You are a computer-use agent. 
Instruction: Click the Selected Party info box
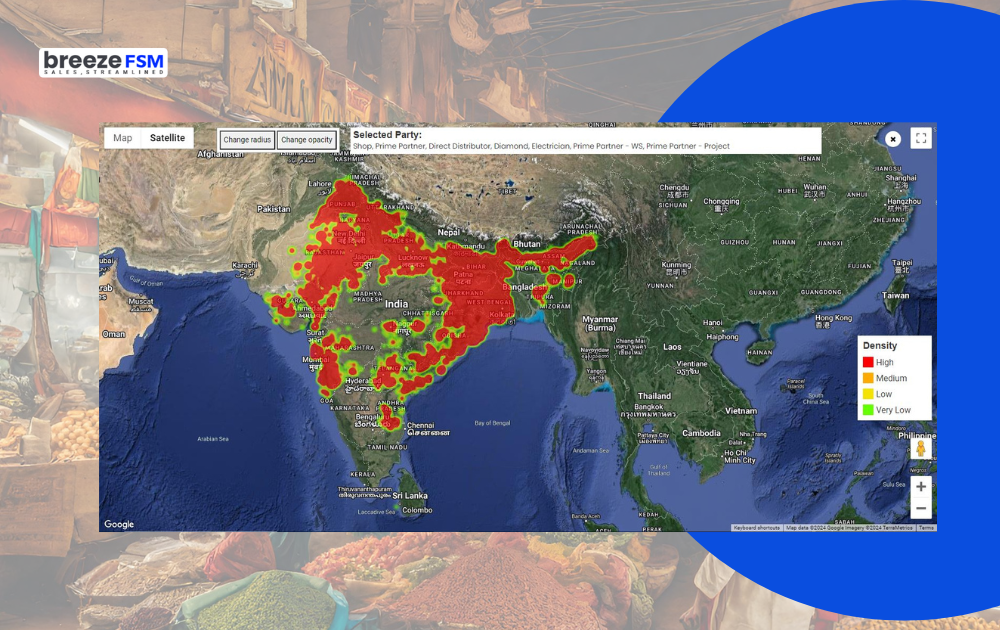[585, 140]
